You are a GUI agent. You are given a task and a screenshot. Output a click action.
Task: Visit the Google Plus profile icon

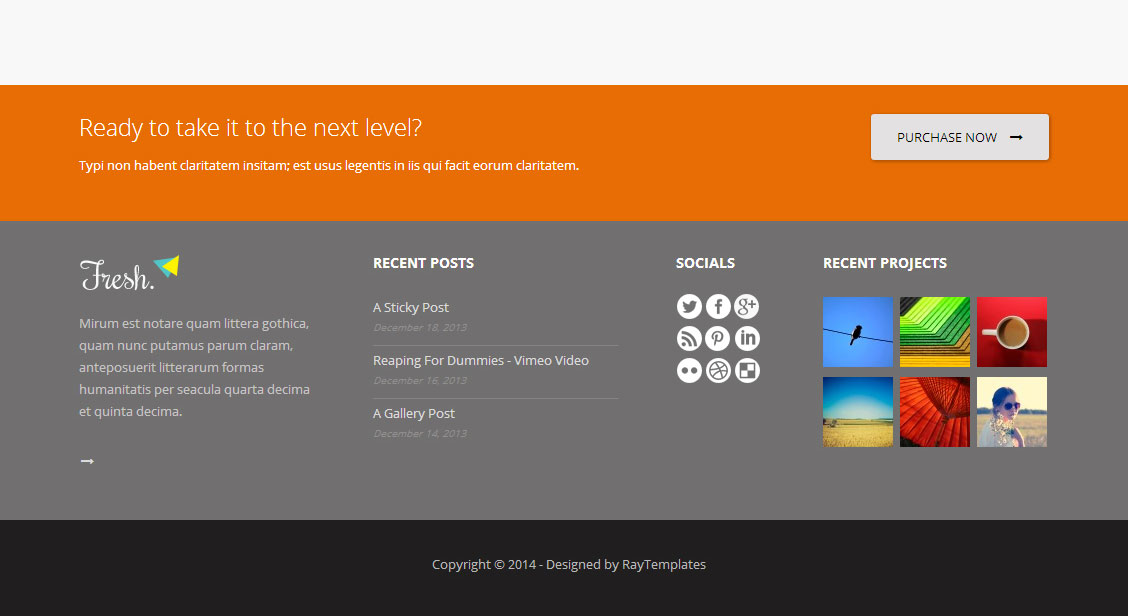(747, 307)
